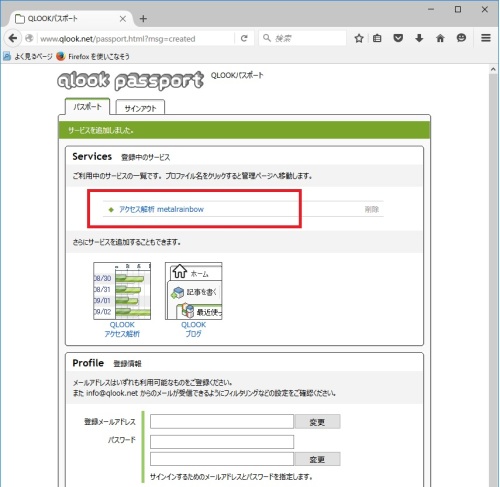The image size is (500, 487).
Task: Click the green サービスを追加しました notification
Action: (x=244, y=130)
